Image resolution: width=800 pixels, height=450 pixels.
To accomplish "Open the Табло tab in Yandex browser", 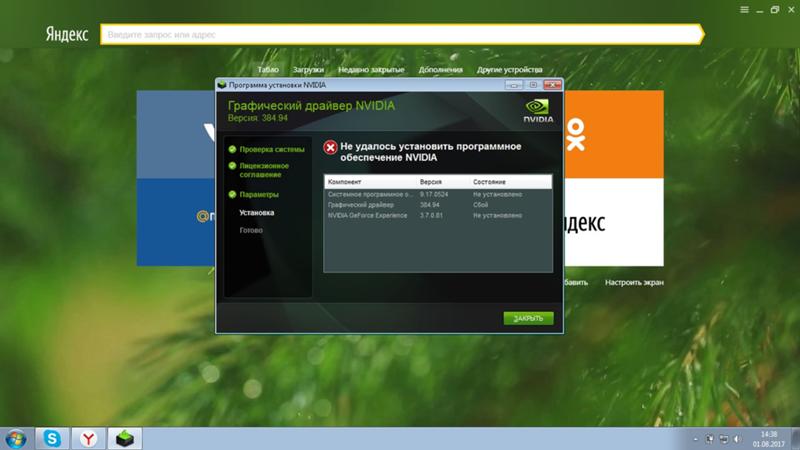I will pyautogui.click(x=268, y=69).
